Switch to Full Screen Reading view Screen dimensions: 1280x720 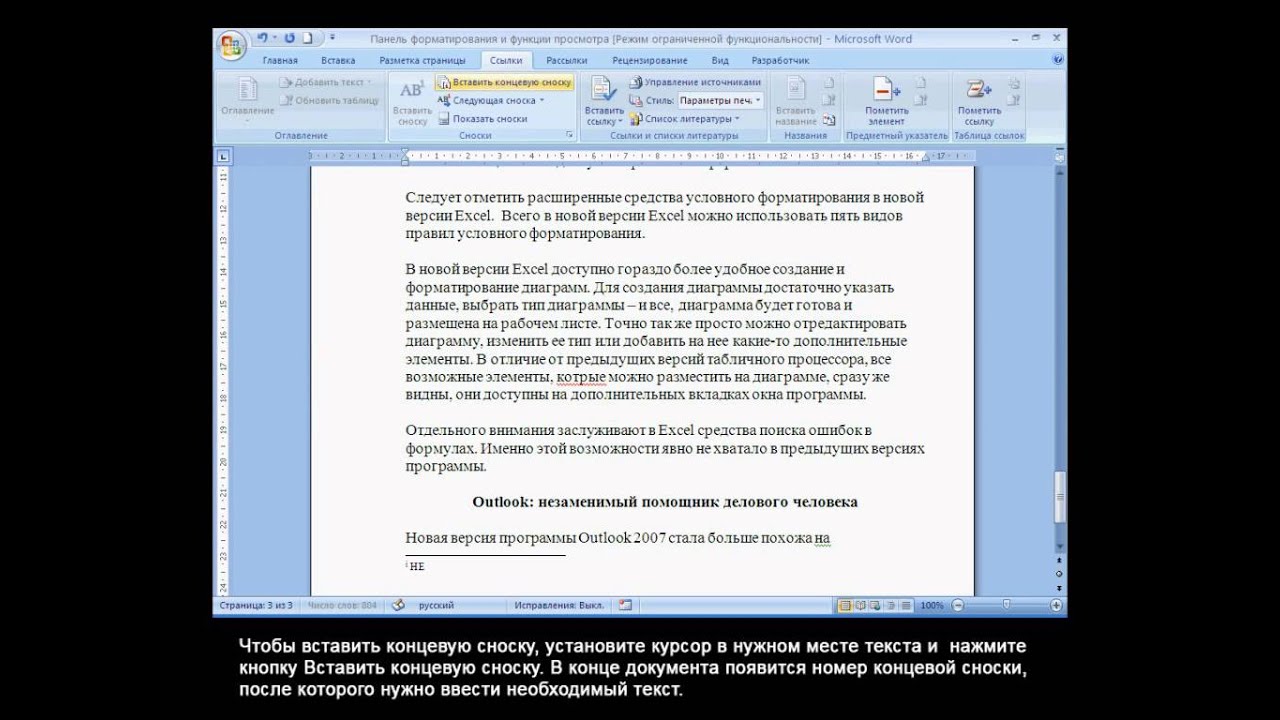tap(860, 605)
